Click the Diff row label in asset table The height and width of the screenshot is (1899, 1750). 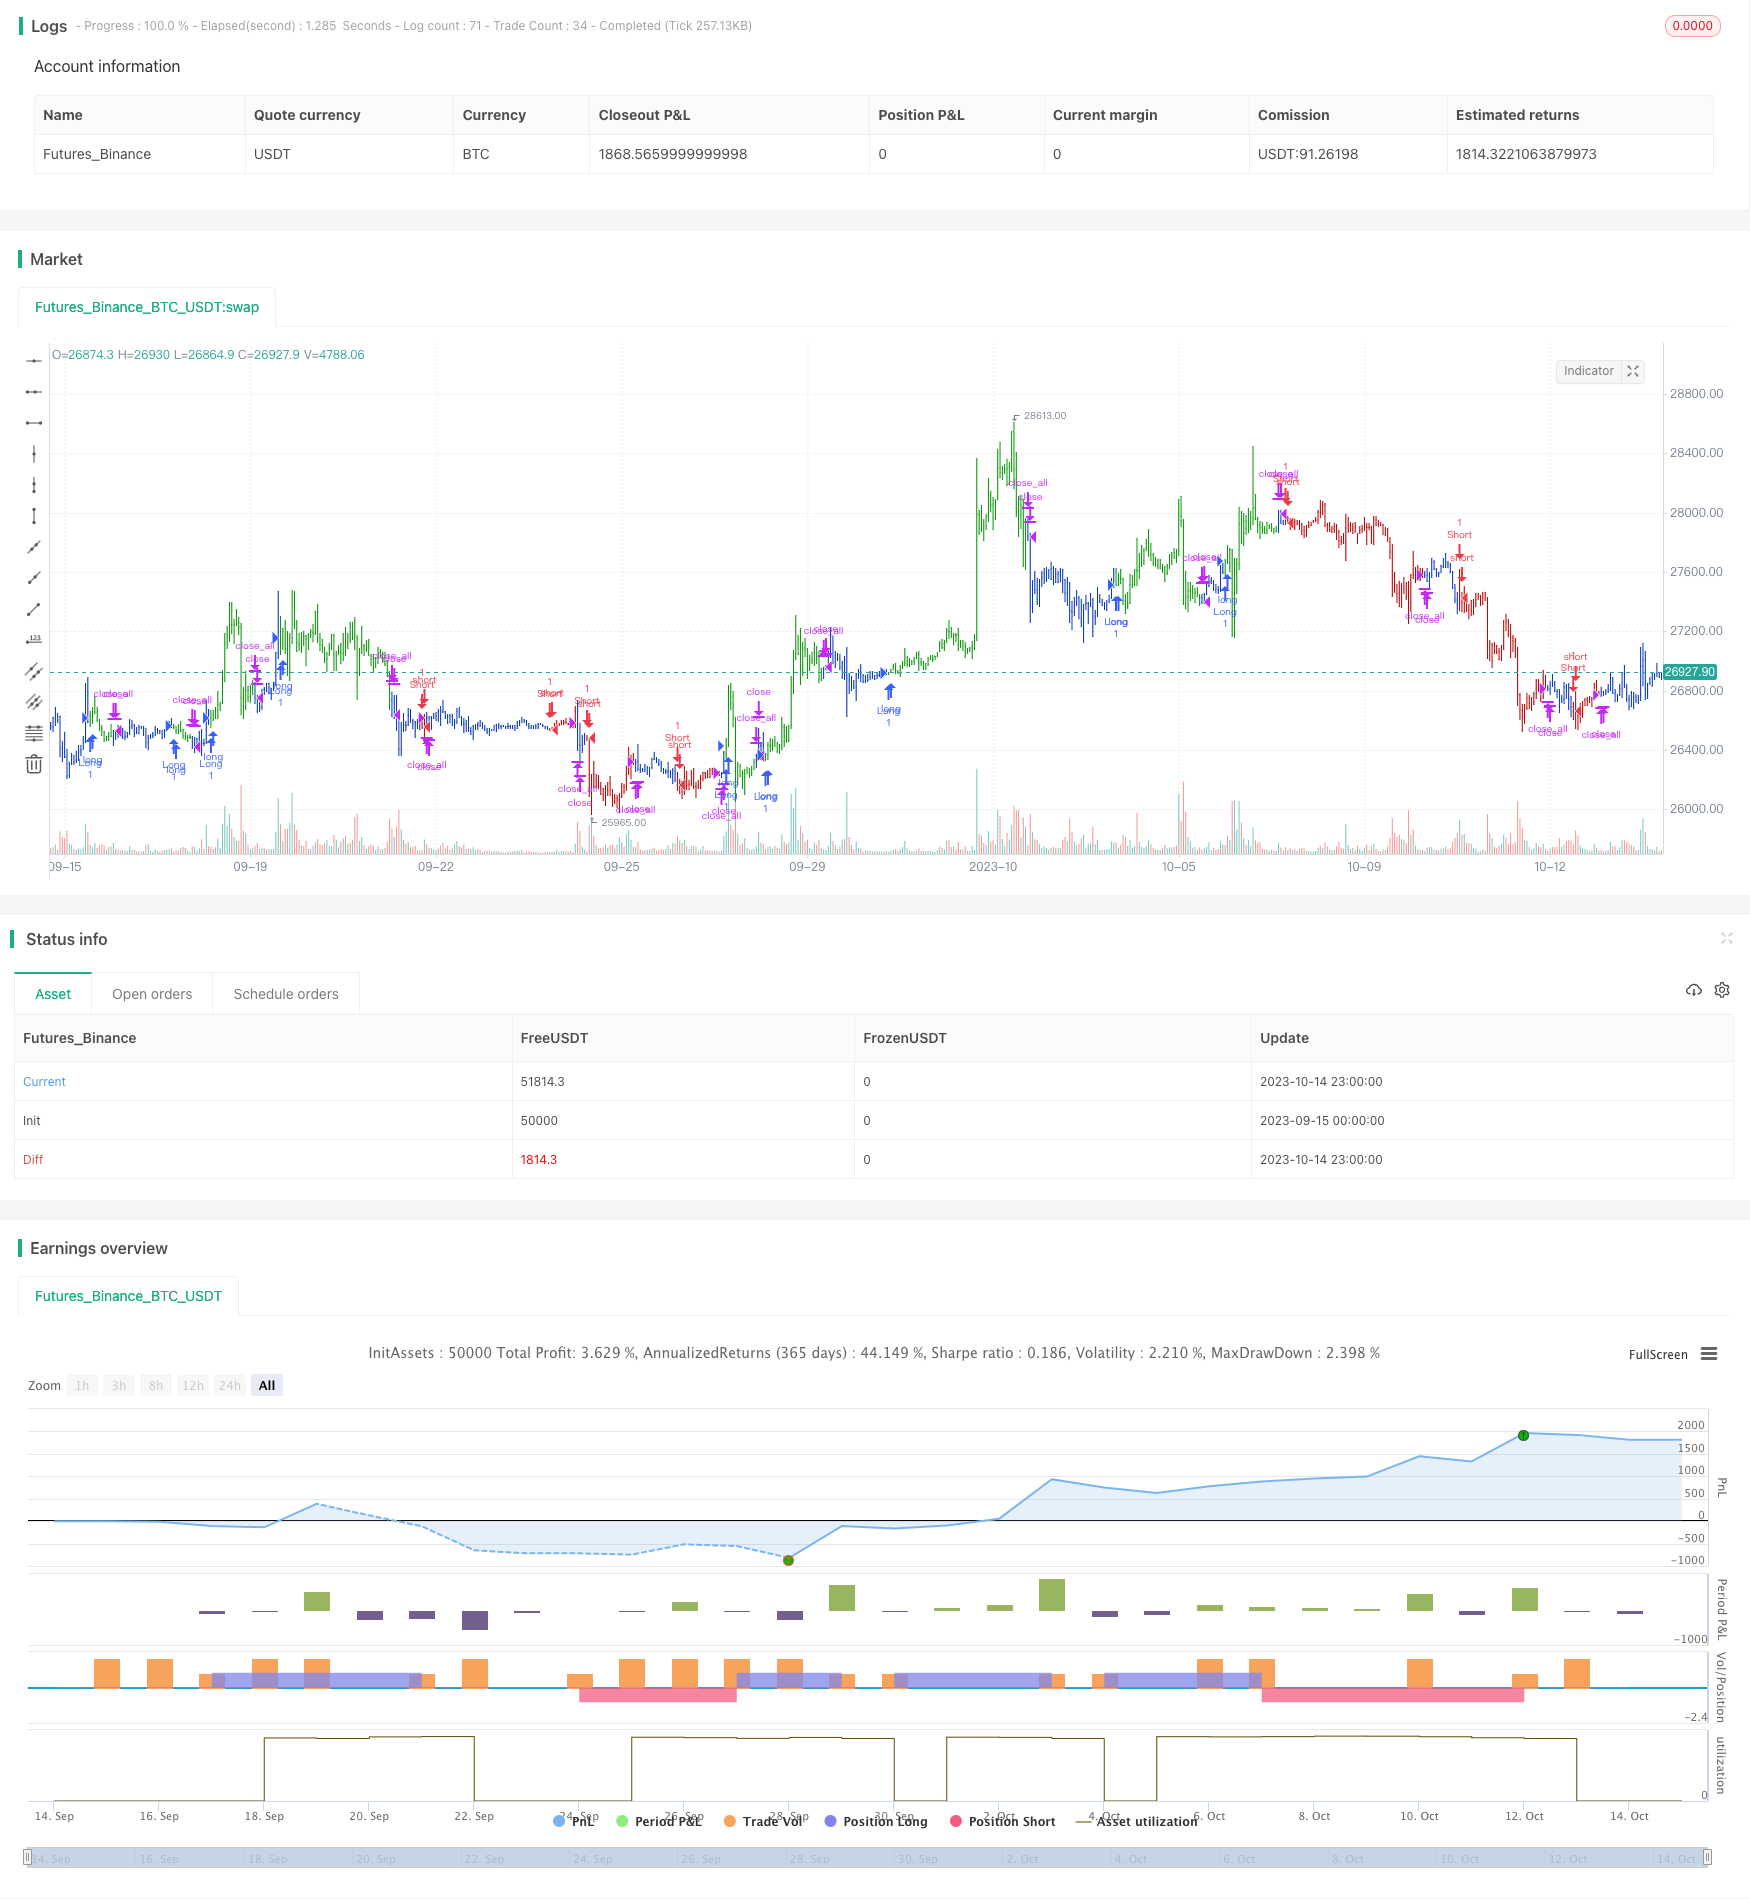click(x=33, y=1160)
